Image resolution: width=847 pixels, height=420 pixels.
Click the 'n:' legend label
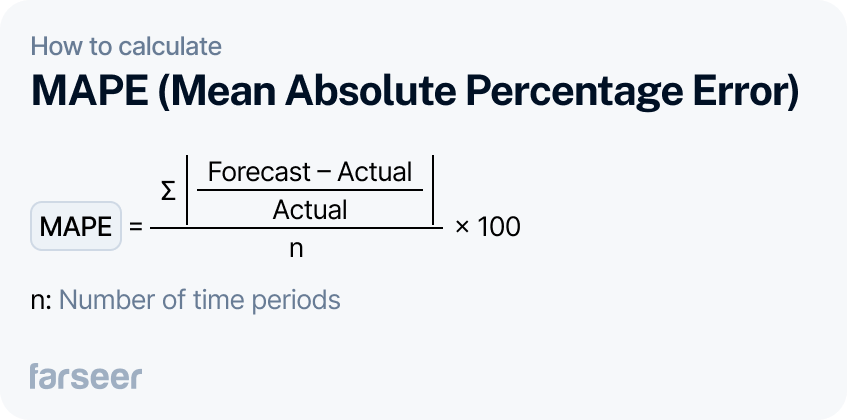pos(41,301)
